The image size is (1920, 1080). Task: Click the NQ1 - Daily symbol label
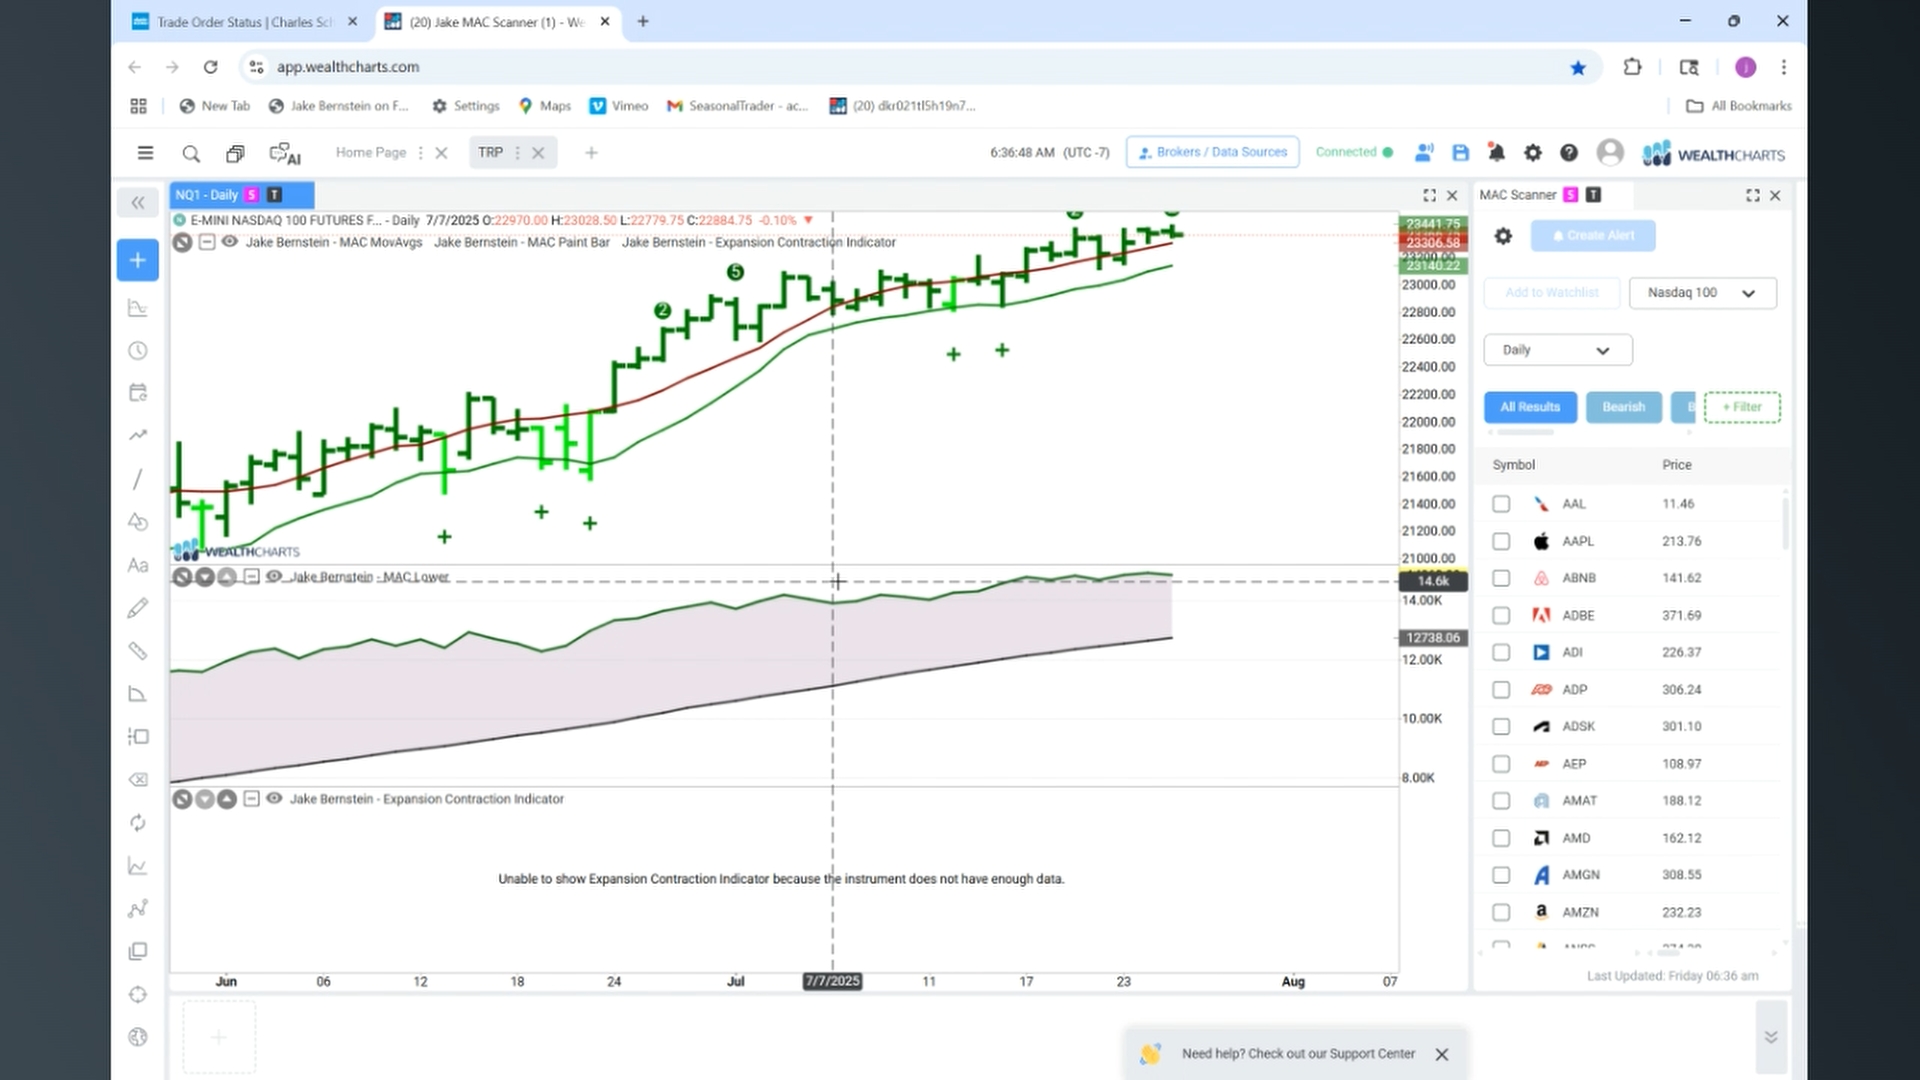[x=206, y=195]
